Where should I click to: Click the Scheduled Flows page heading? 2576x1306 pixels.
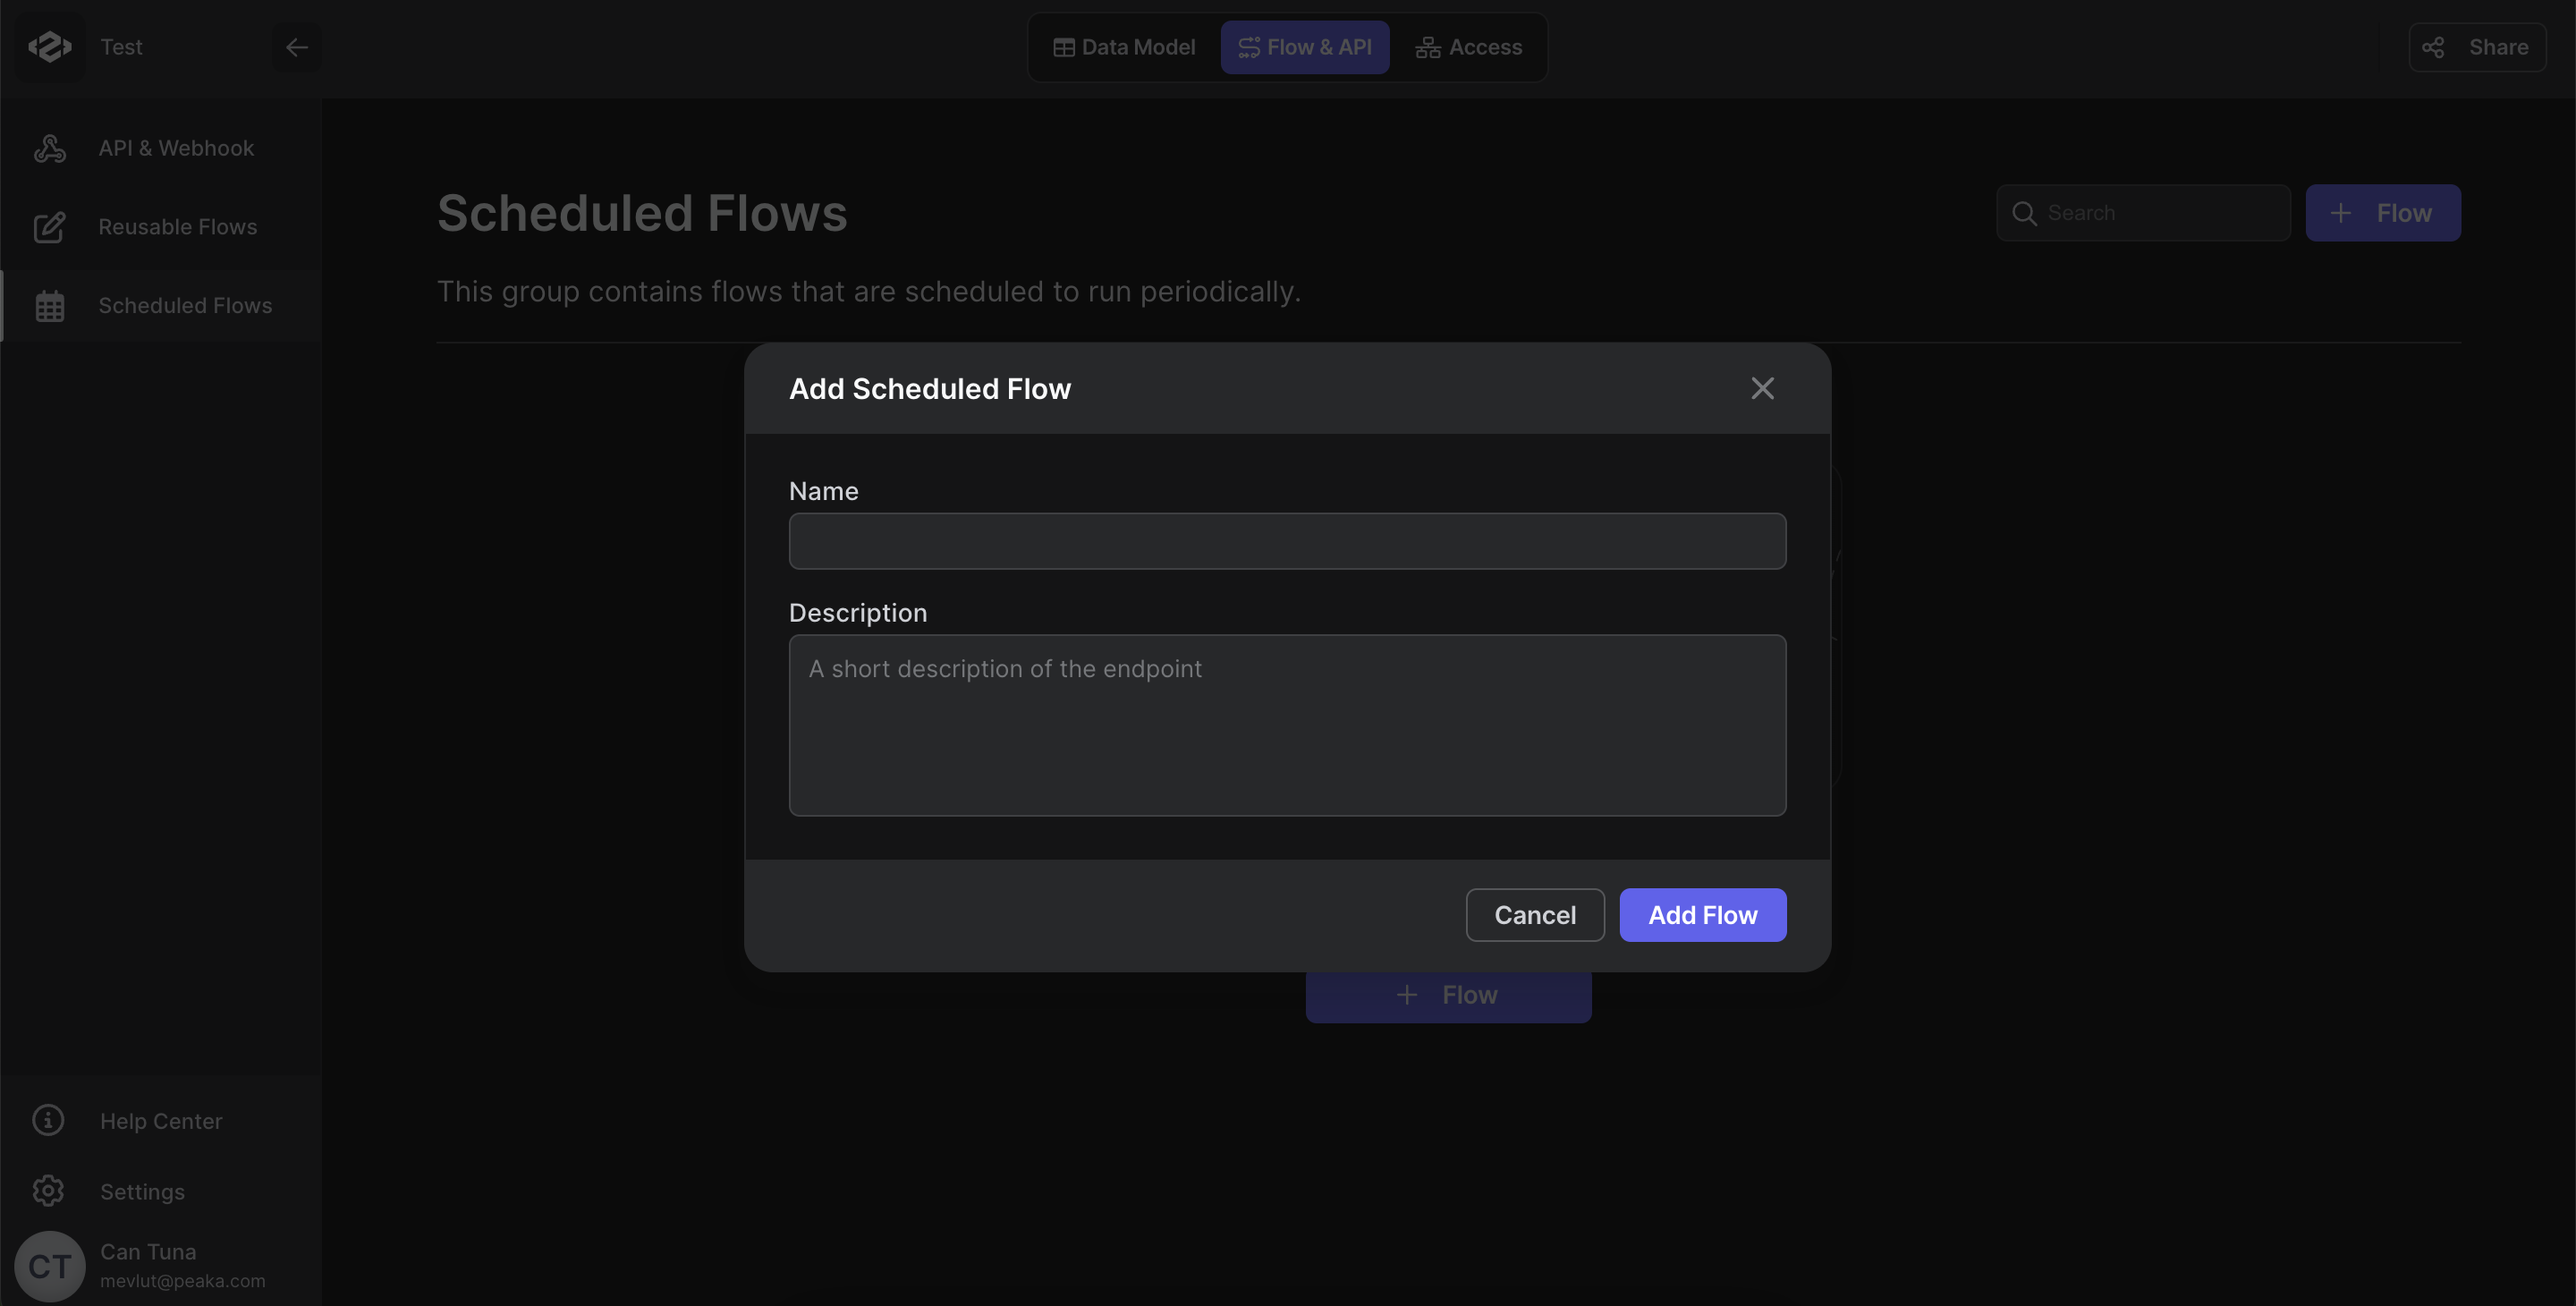pos(642,213)
